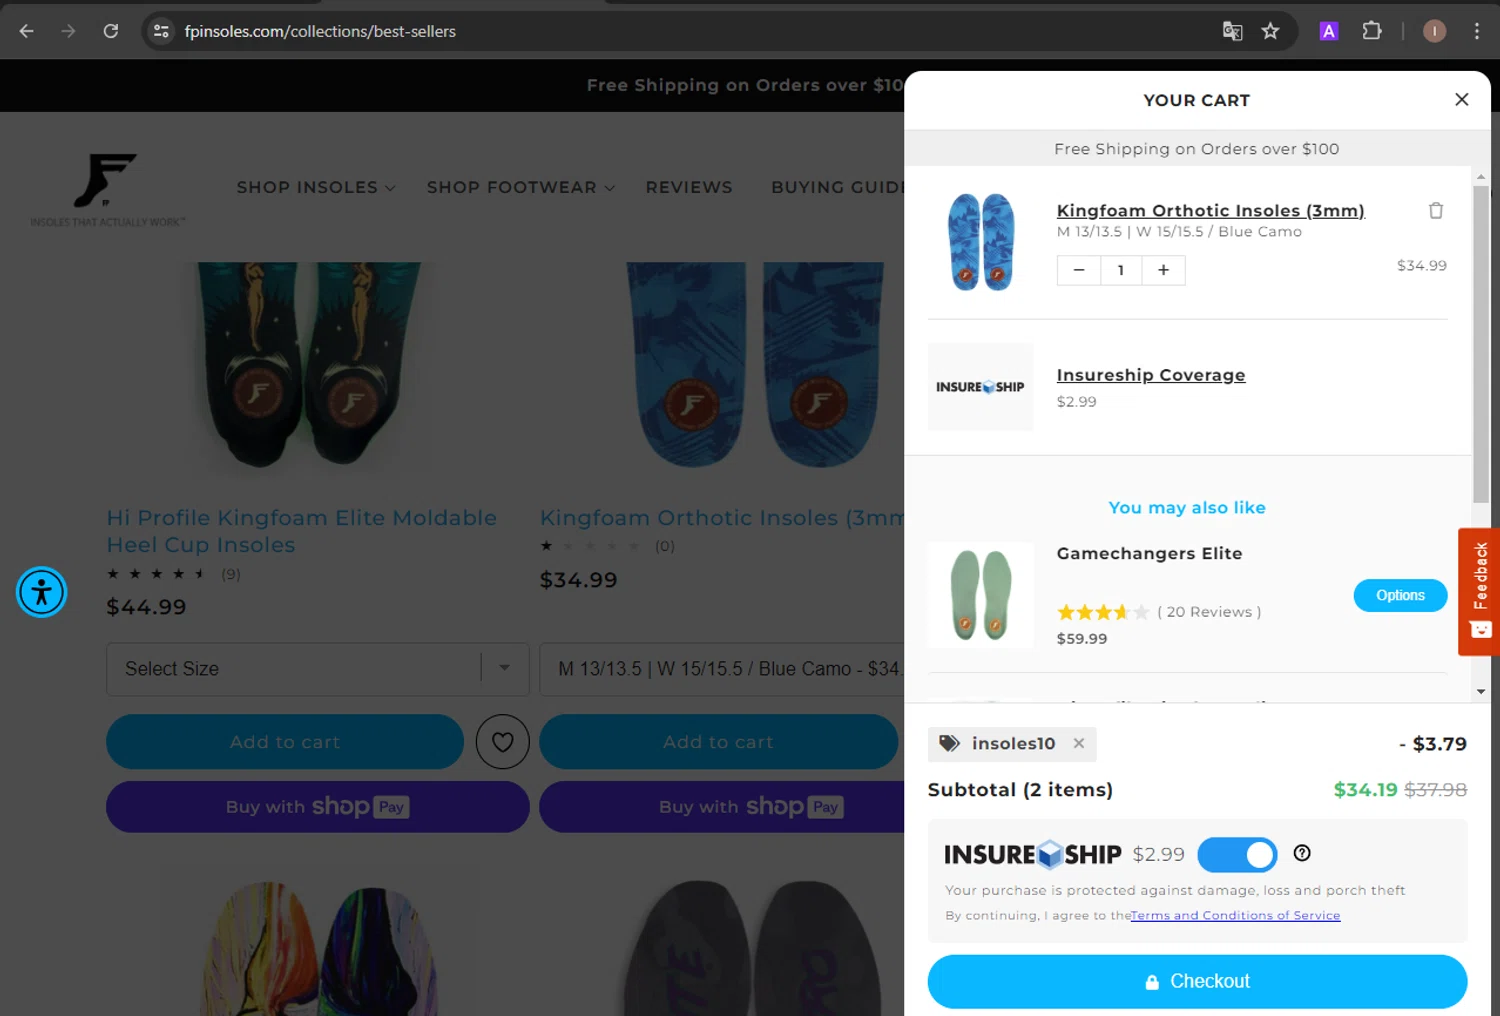The height and width of the screenshot is (1016, 1500).
Task: Open the Chrome three-dot menu
Action: tap(1476, 31)
